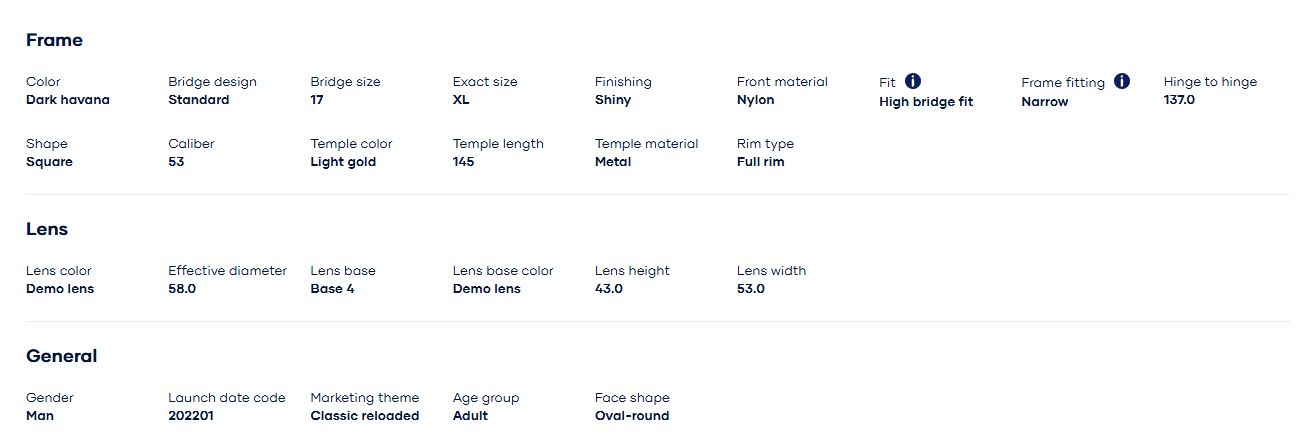
Task: Click the Narrow frame fitting value
Action: [x=1045, y=102]
